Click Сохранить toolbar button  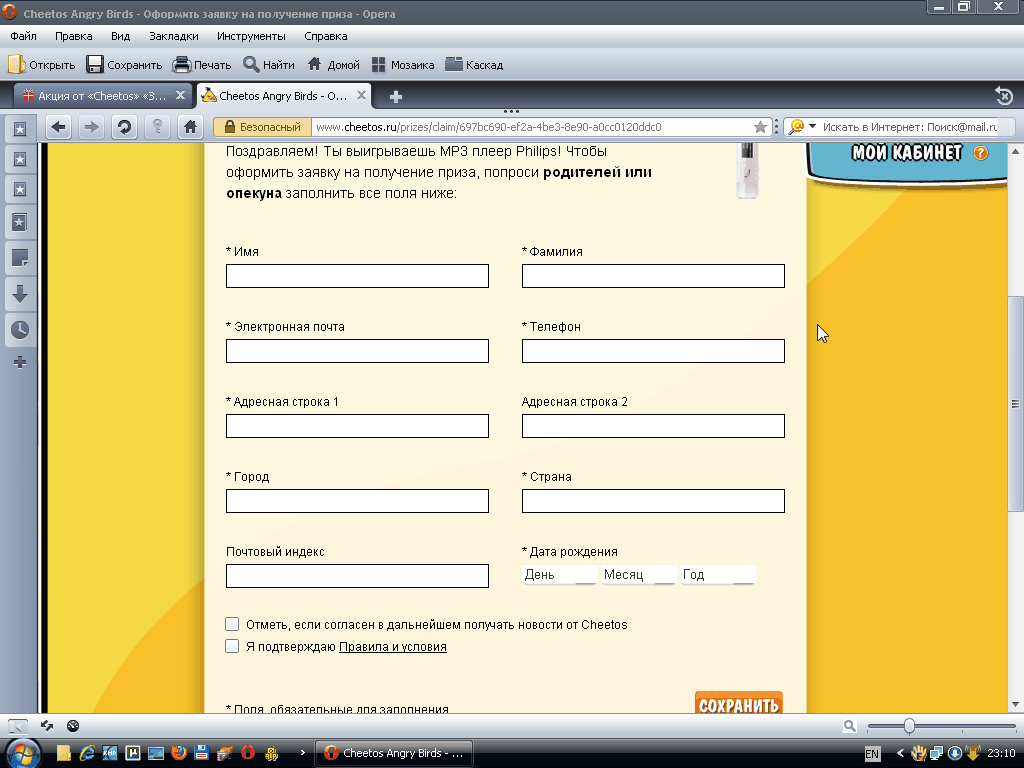click(x=124, y=65)
